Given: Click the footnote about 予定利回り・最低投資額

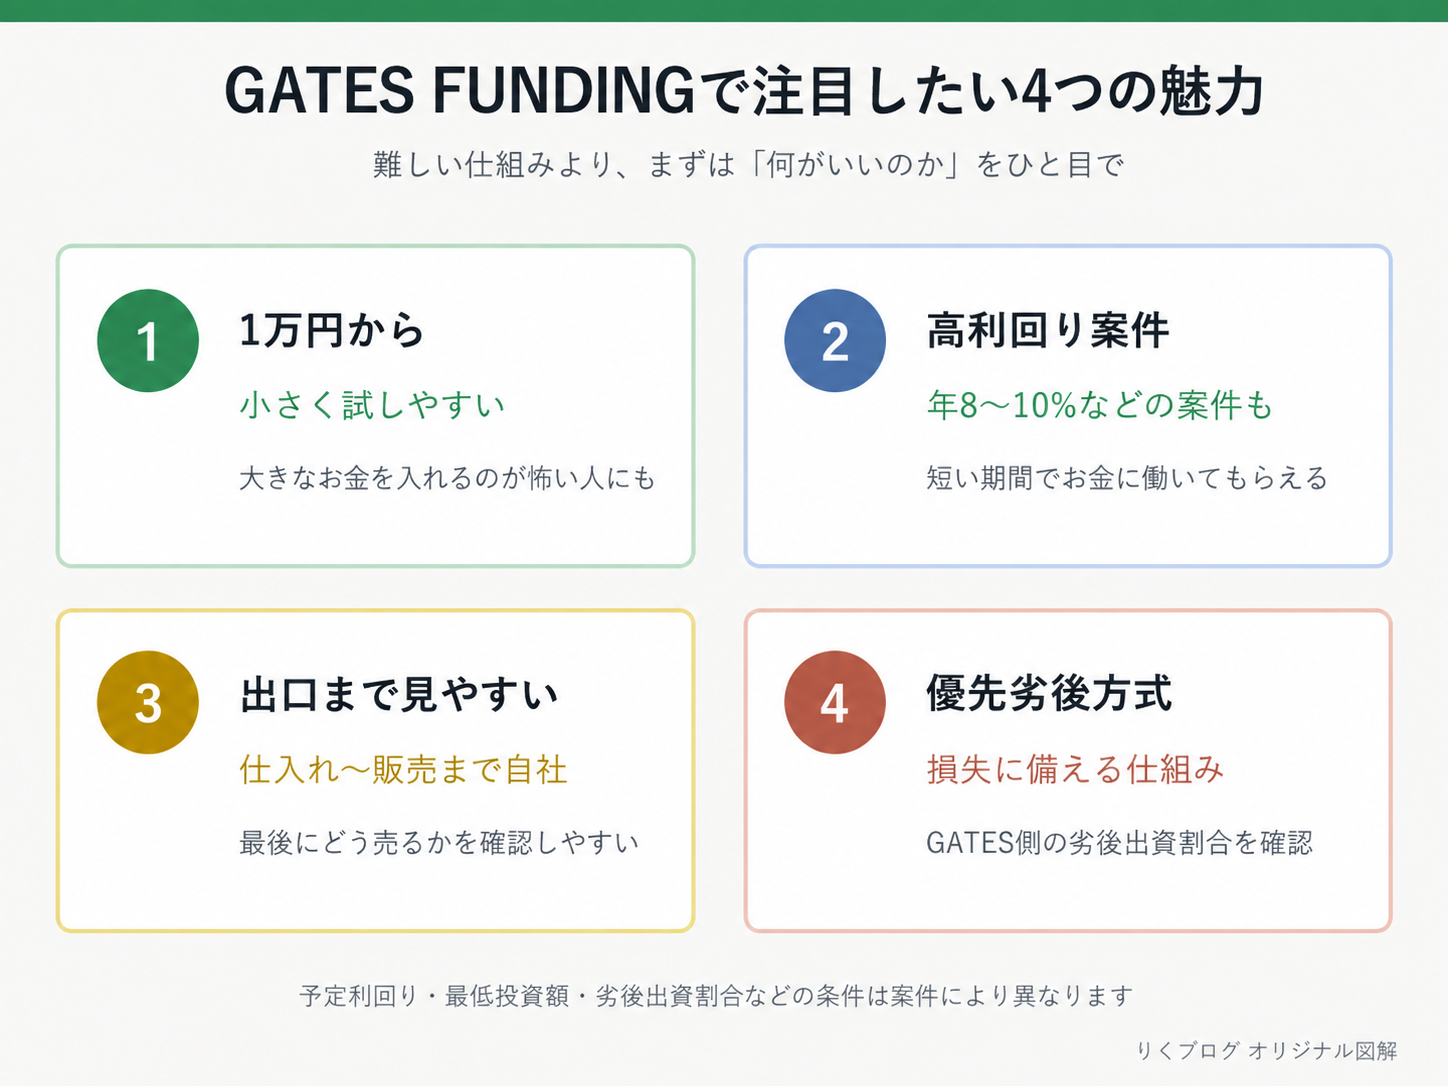Looking at the screenshot, I should point(716,996).
